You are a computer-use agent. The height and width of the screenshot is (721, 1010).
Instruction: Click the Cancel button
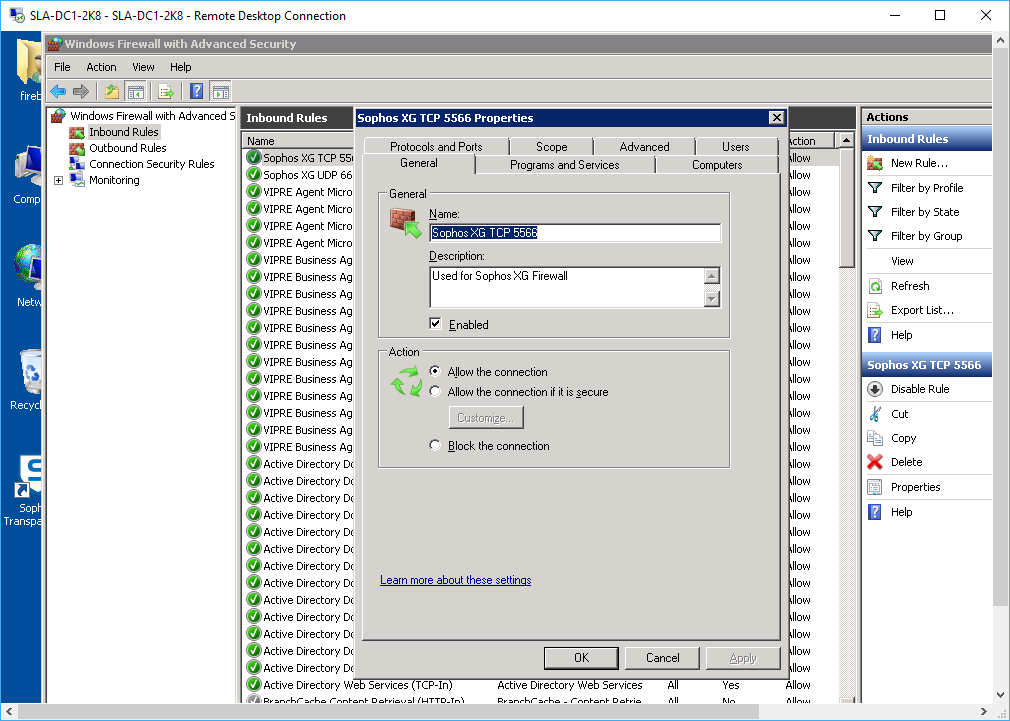(x=662, y=658)
